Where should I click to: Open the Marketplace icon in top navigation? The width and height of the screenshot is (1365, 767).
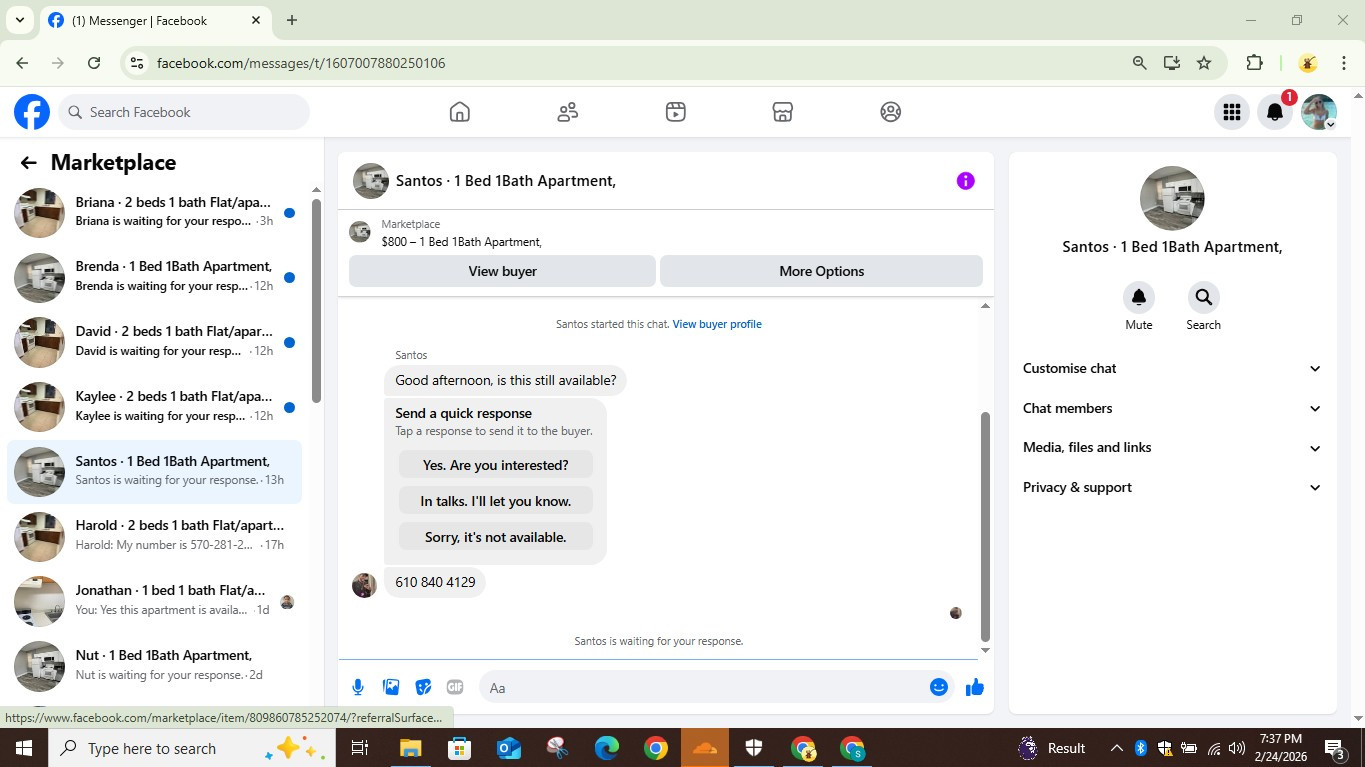tap(783, 112)
